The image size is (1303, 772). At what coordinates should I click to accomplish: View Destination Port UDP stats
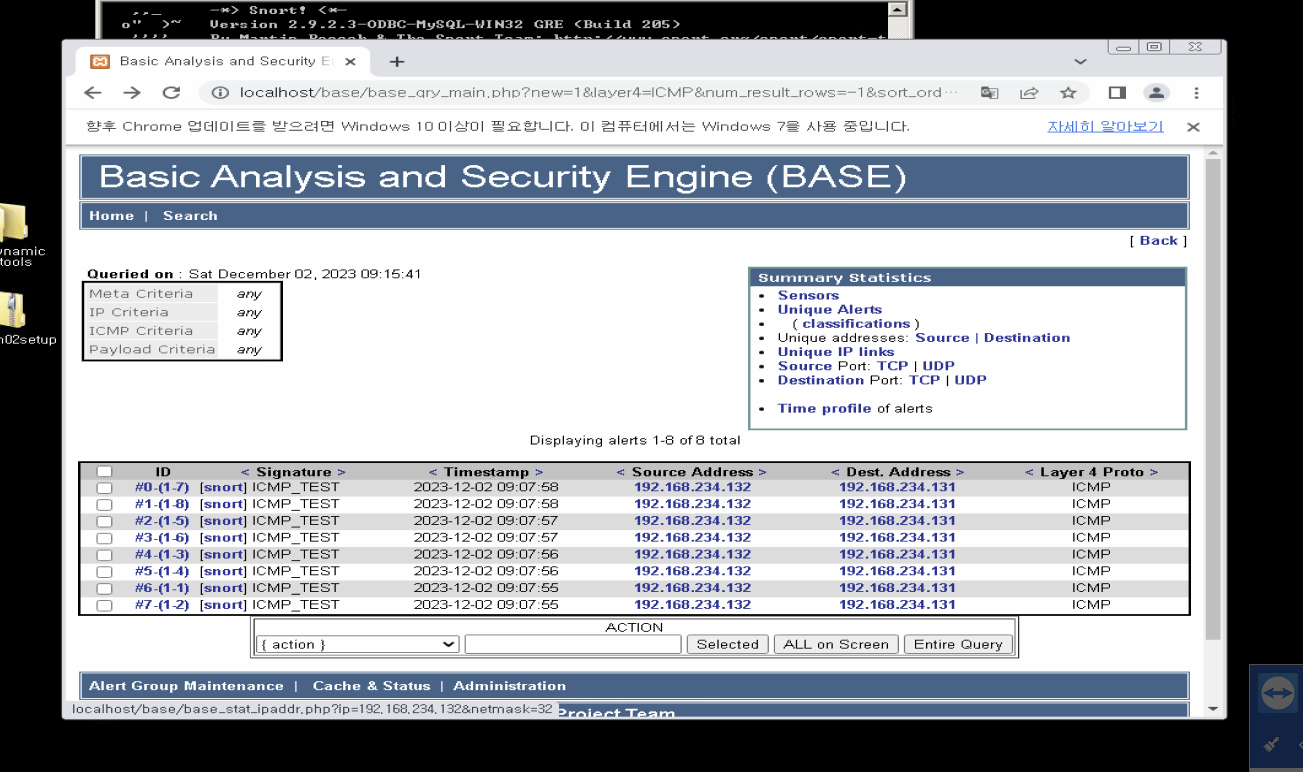coord(970,380)
